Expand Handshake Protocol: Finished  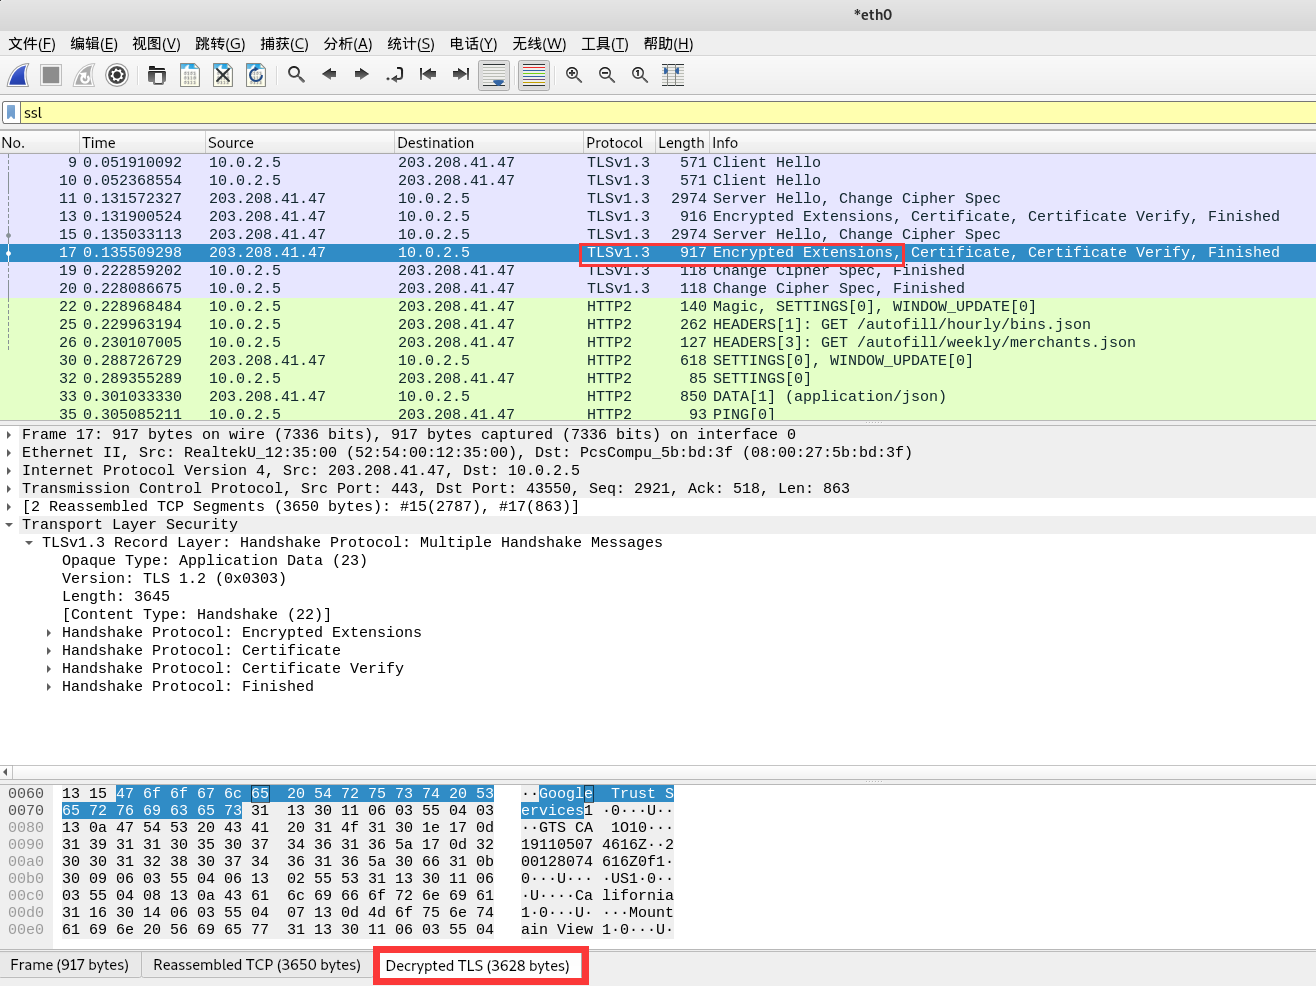pos(49,687)
